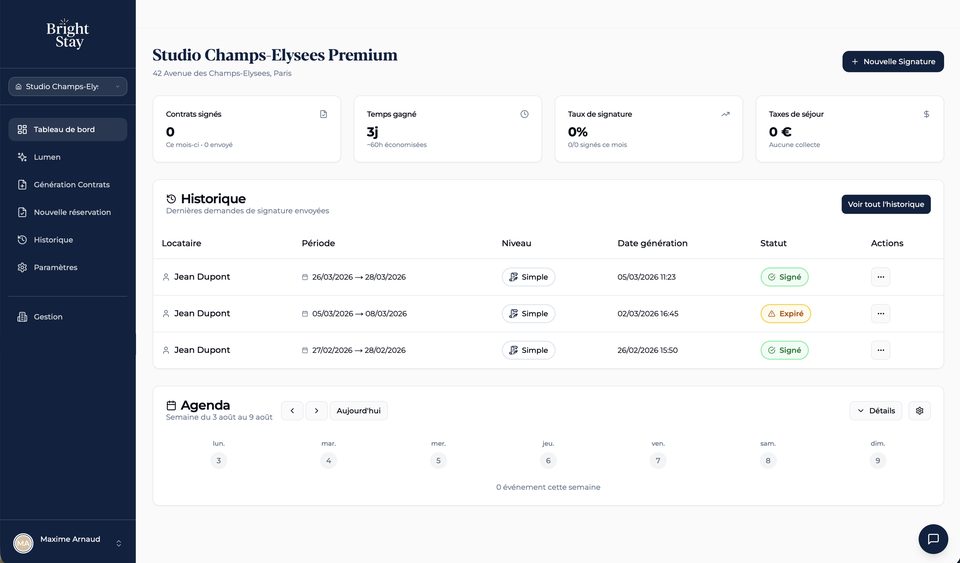Expand the Studio Champs-Ely property selector
960x563 pixels.
tap(67, 86)
